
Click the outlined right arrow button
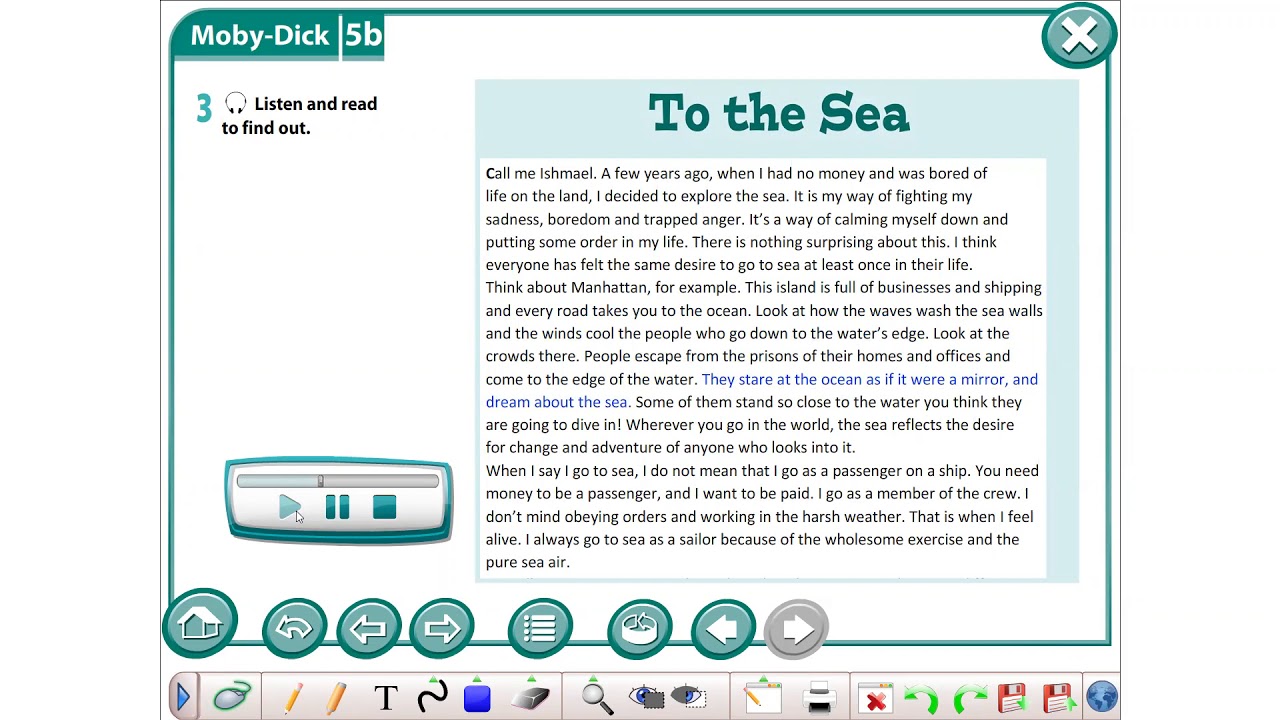click(442, 629)
